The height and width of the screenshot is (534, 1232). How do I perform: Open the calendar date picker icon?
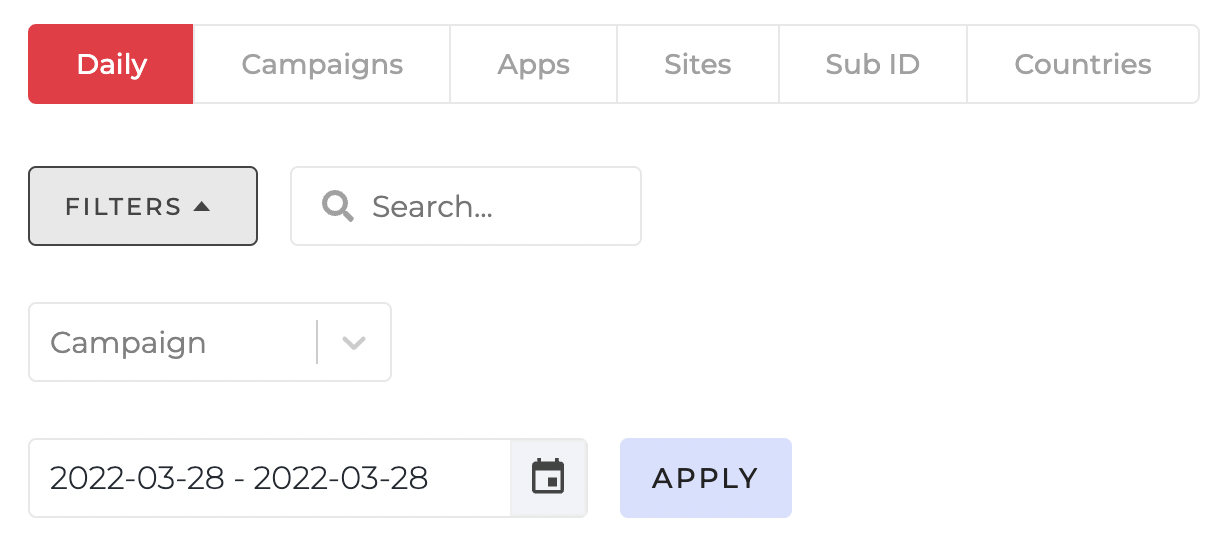(x=548, y=477)
